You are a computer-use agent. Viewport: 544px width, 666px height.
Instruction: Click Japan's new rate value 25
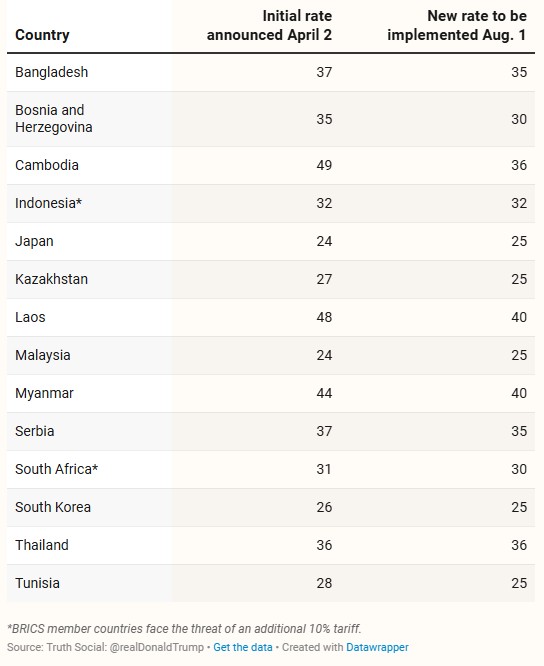pos(519,241)
